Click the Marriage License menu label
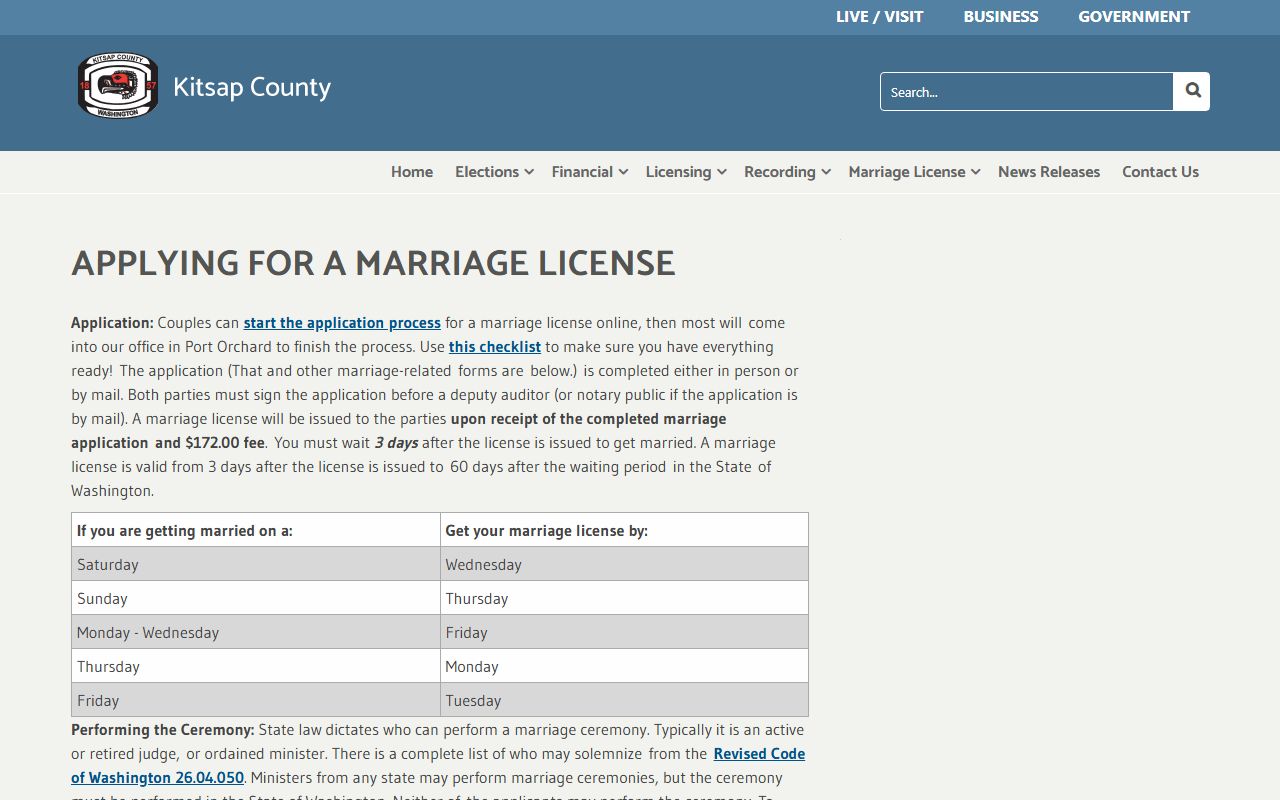The image size is (1280, 800). (x=907, y=172)
